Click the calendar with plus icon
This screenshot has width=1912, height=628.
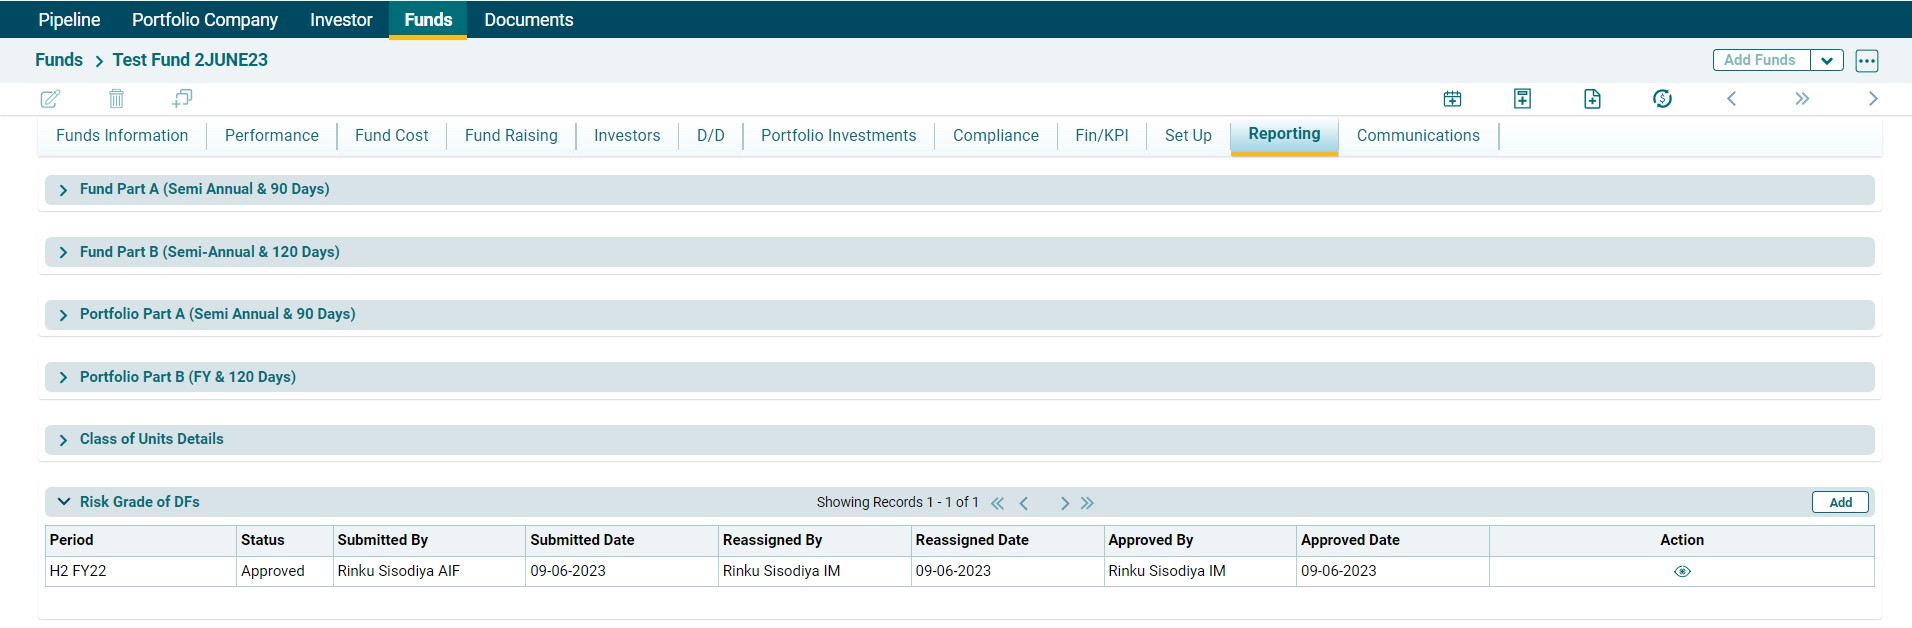click(x=1452, y=98)
